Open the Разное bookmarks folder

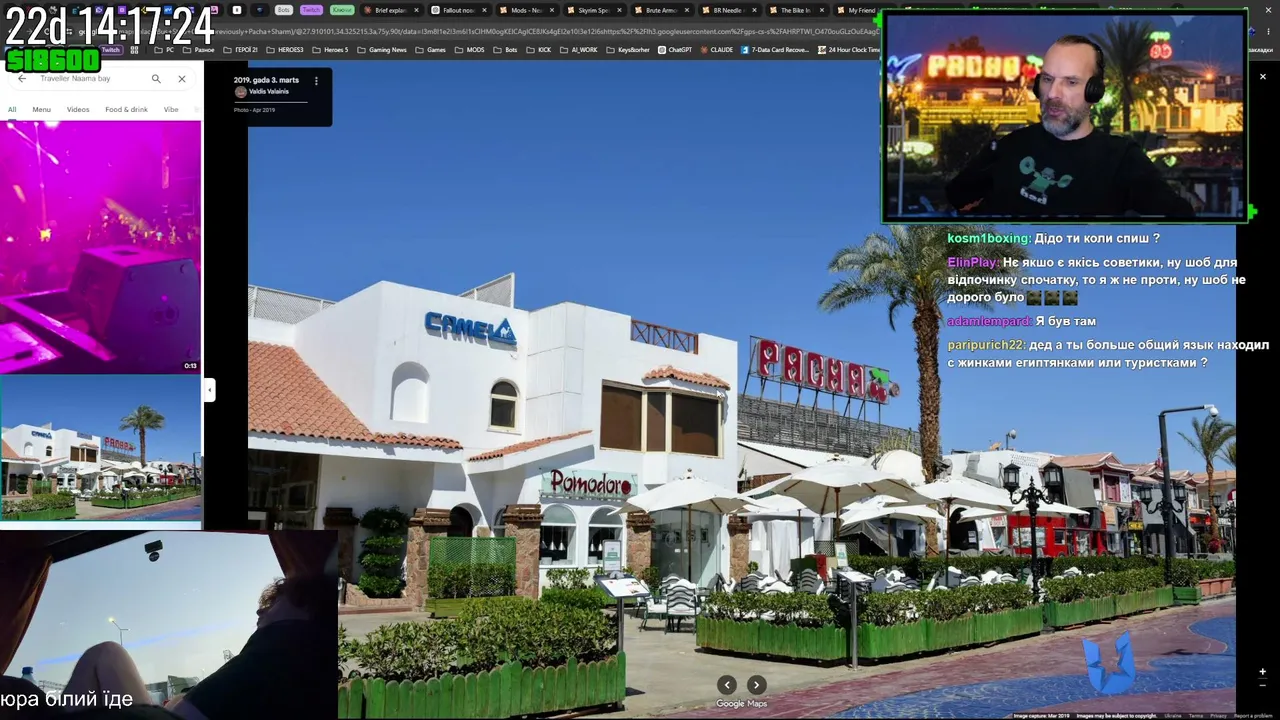(198, 50)
